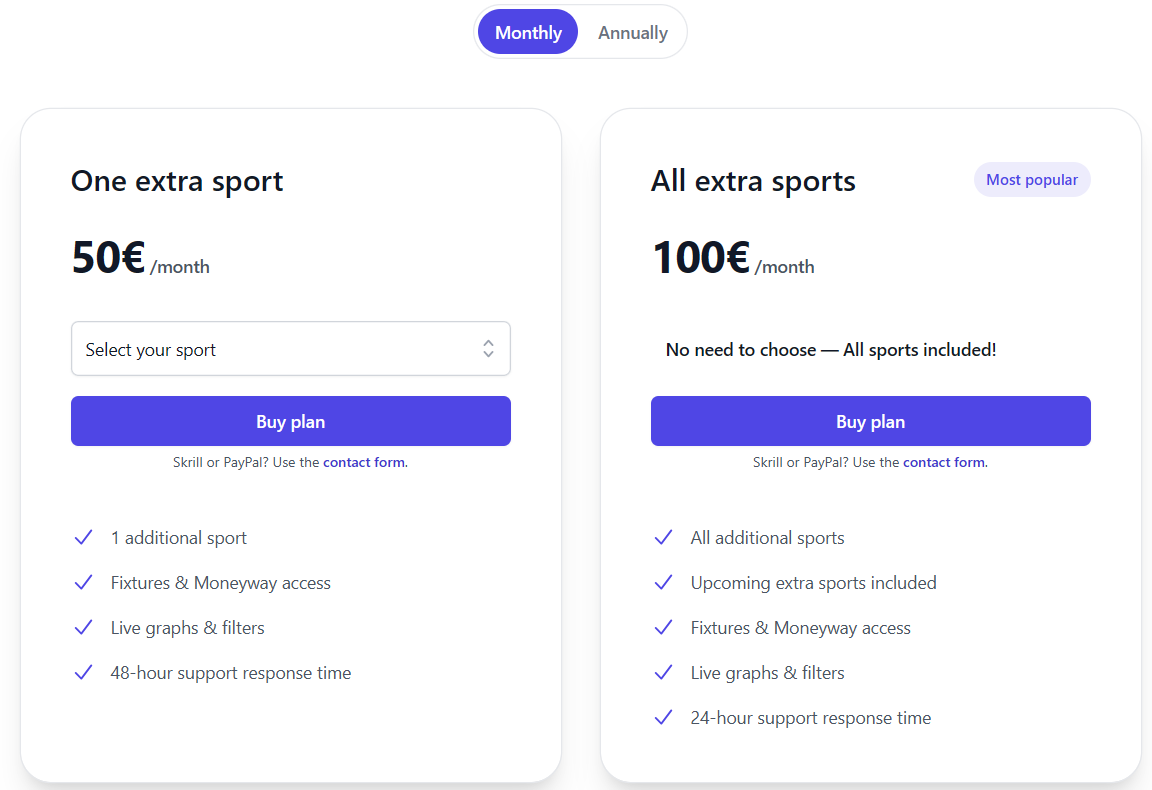The image size is (1152, 790).
Task: Buy the "One extra sport" plan
Action: coord(290,421)
